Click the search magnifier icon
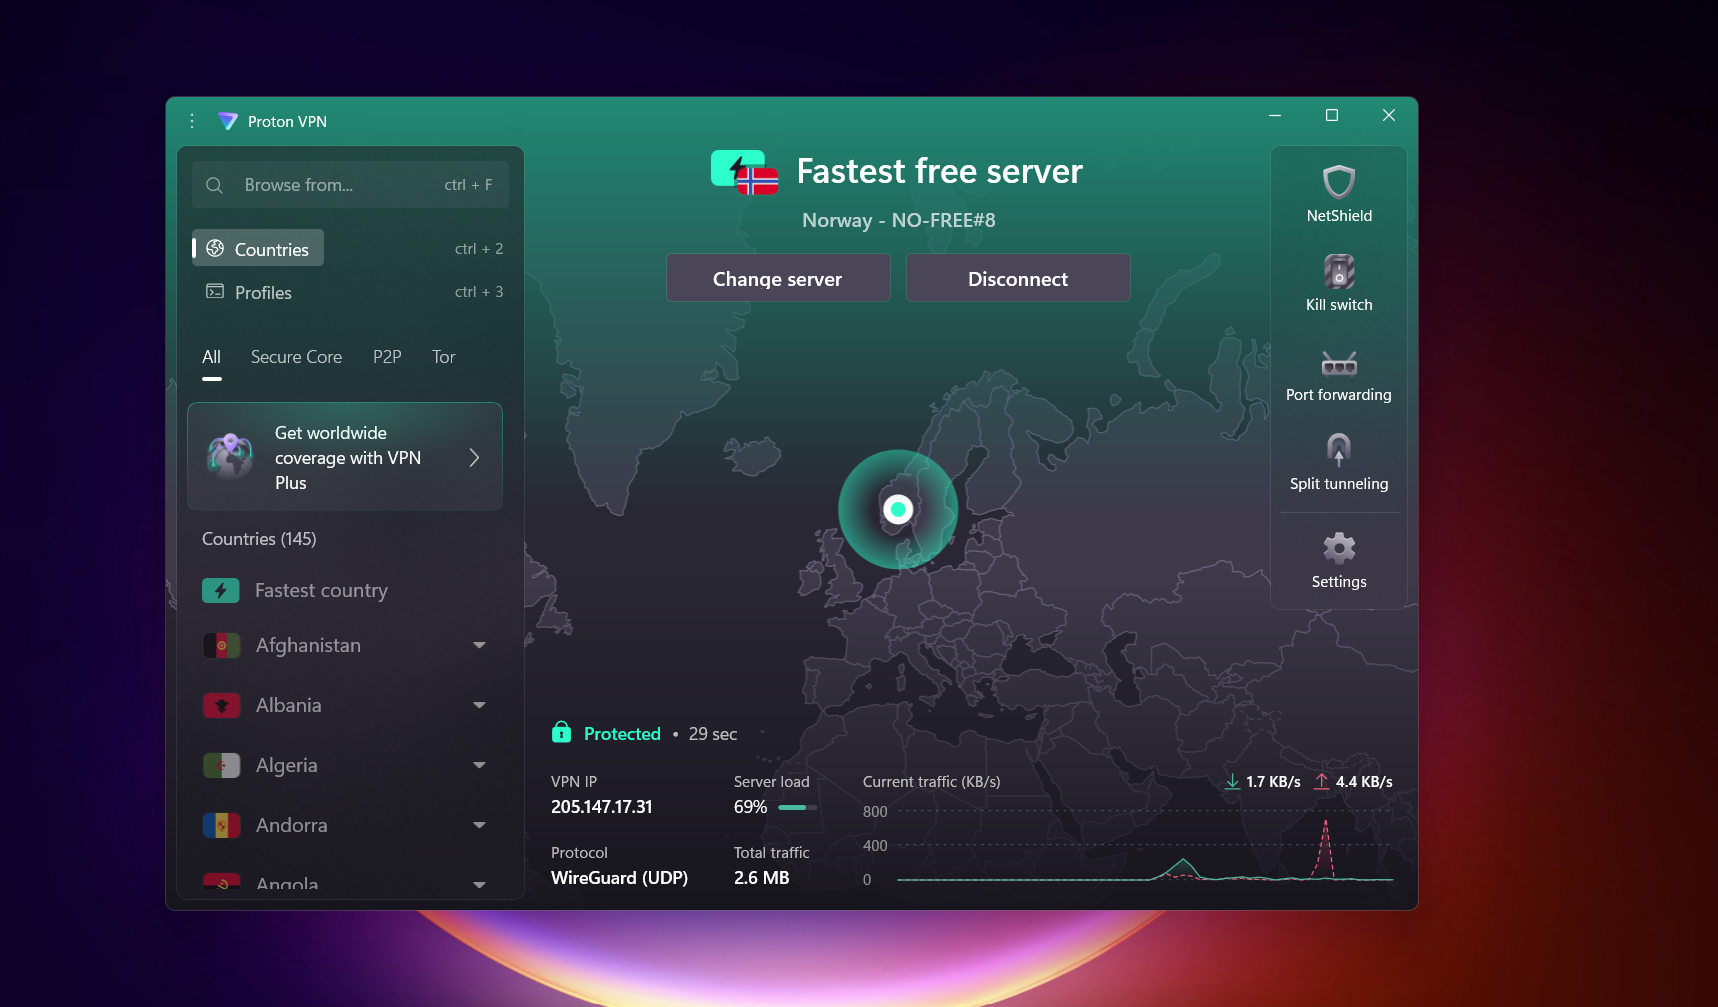The height and width of the screenshot is (1007, 1718). coord(214,185)
